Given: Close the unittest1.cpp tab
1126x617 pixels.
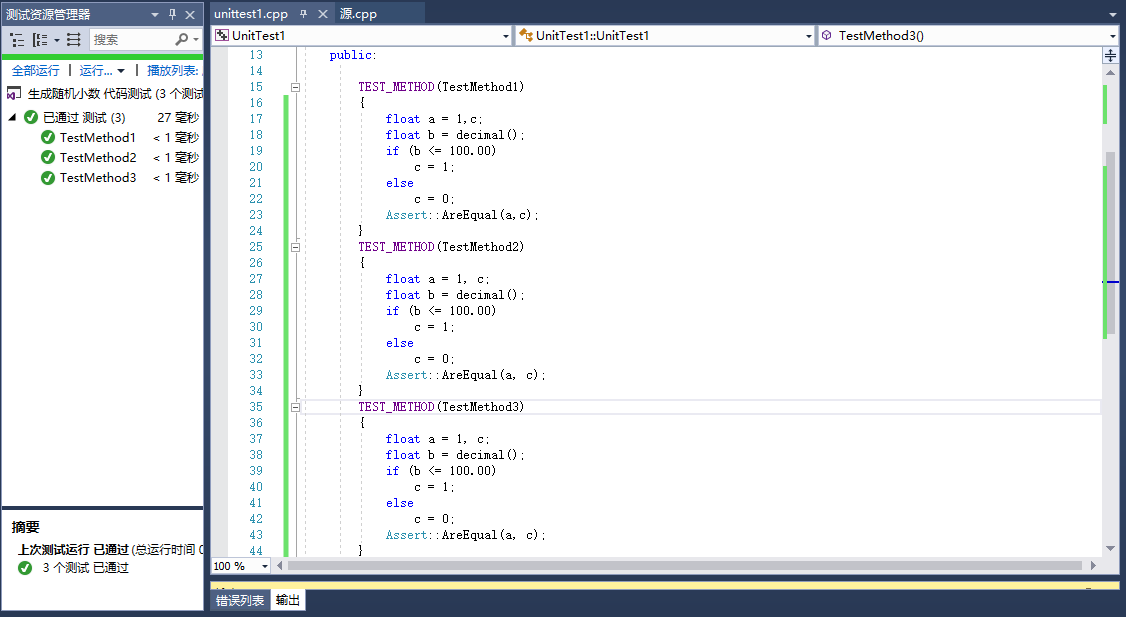Looking at the screenshot, I should pos(323,14).
